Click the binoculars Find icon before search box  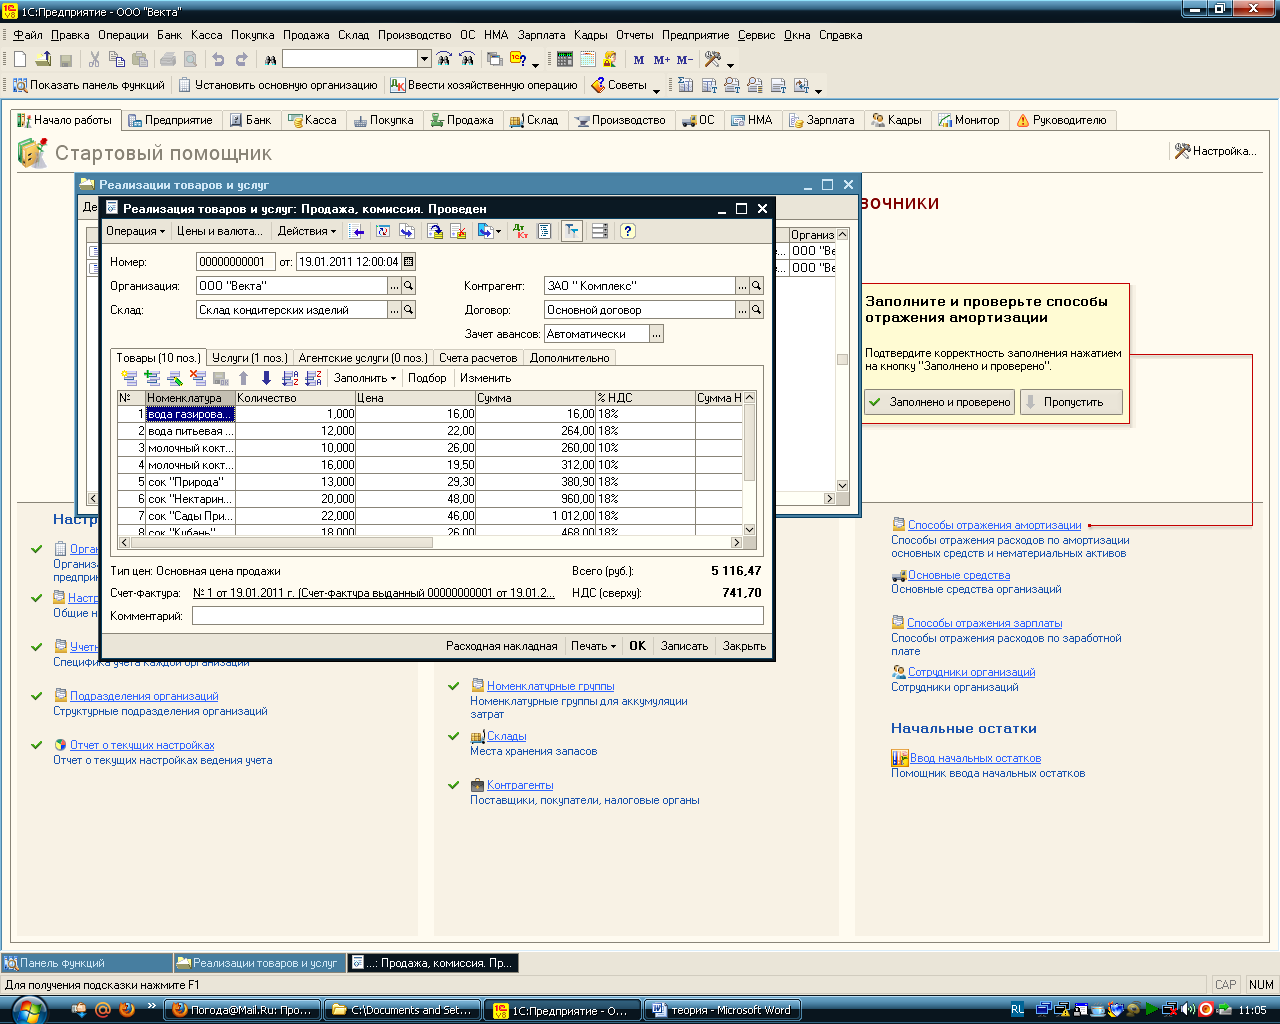[269, 60]
